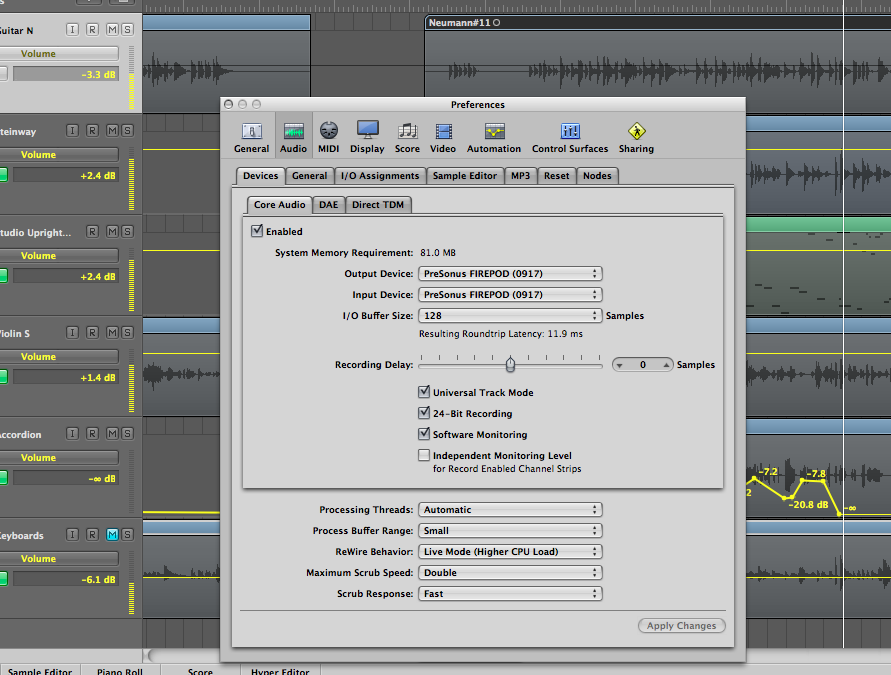891x675 pixels.
Task: Increase Recording Delay samples with up arrow
Action: 666,365
